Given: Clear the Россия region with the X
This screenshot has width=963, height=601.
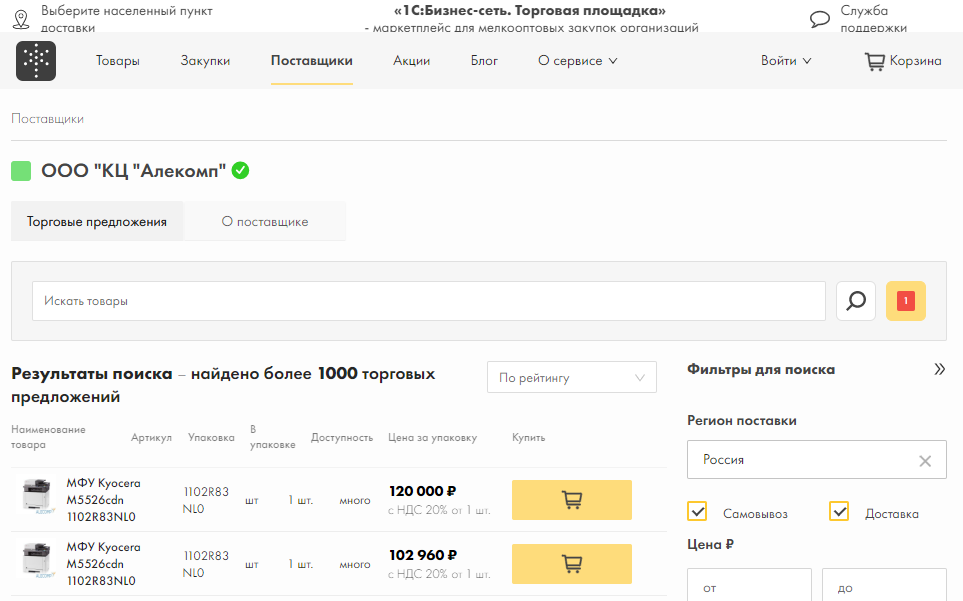Looking at the screenshot, I should 924,460.
